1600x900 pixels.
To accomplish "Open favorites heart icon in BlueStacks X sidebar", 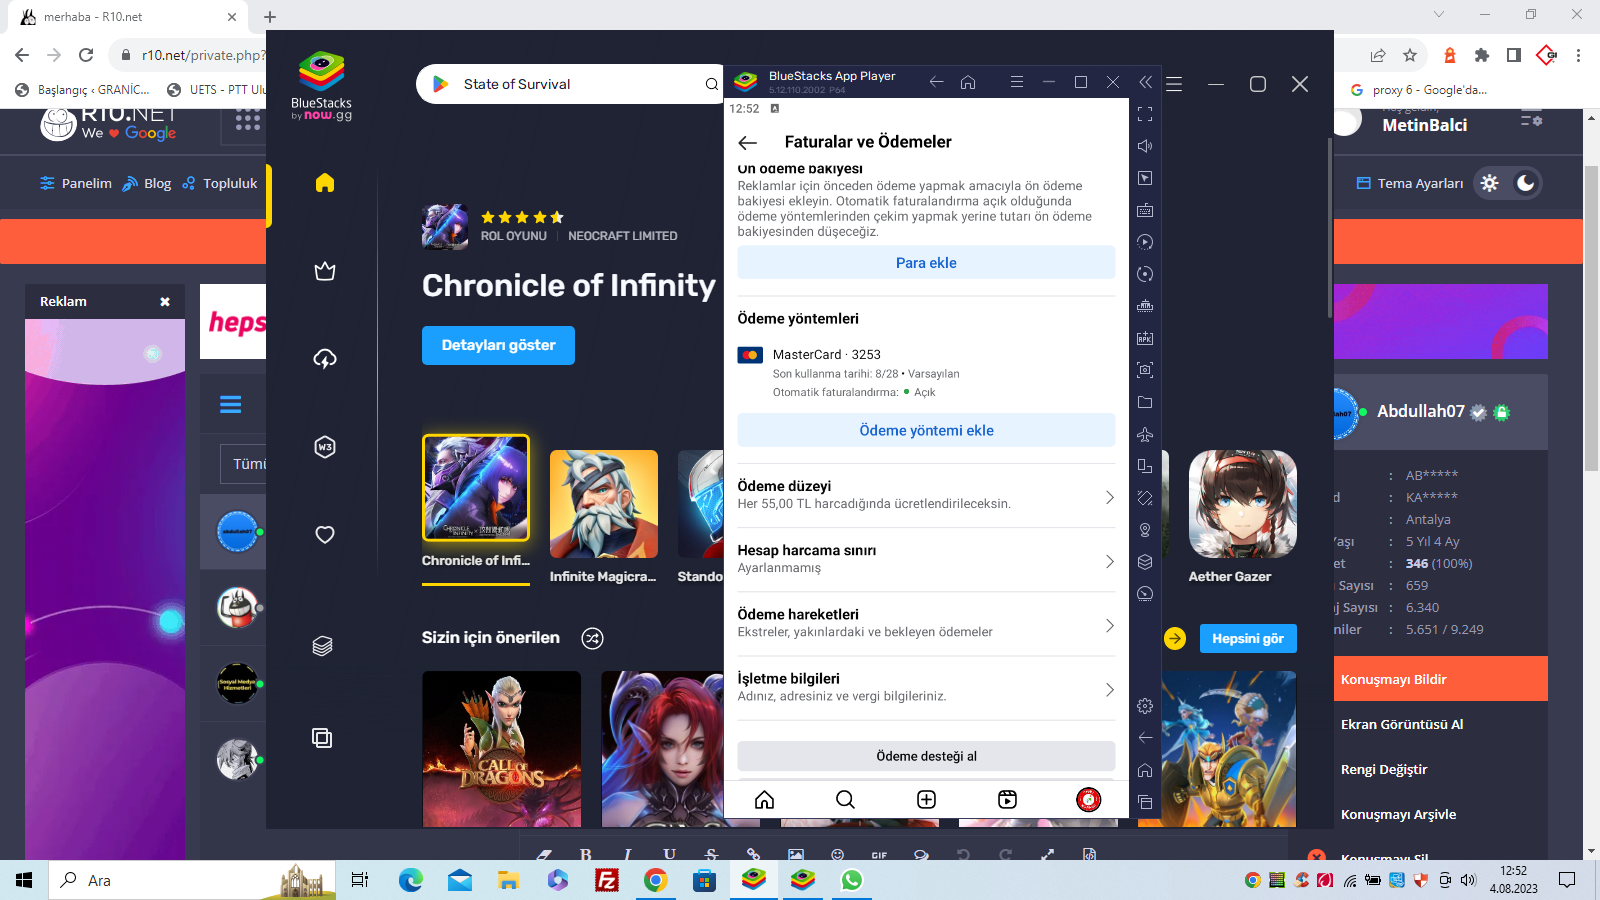I will [325, 535].
